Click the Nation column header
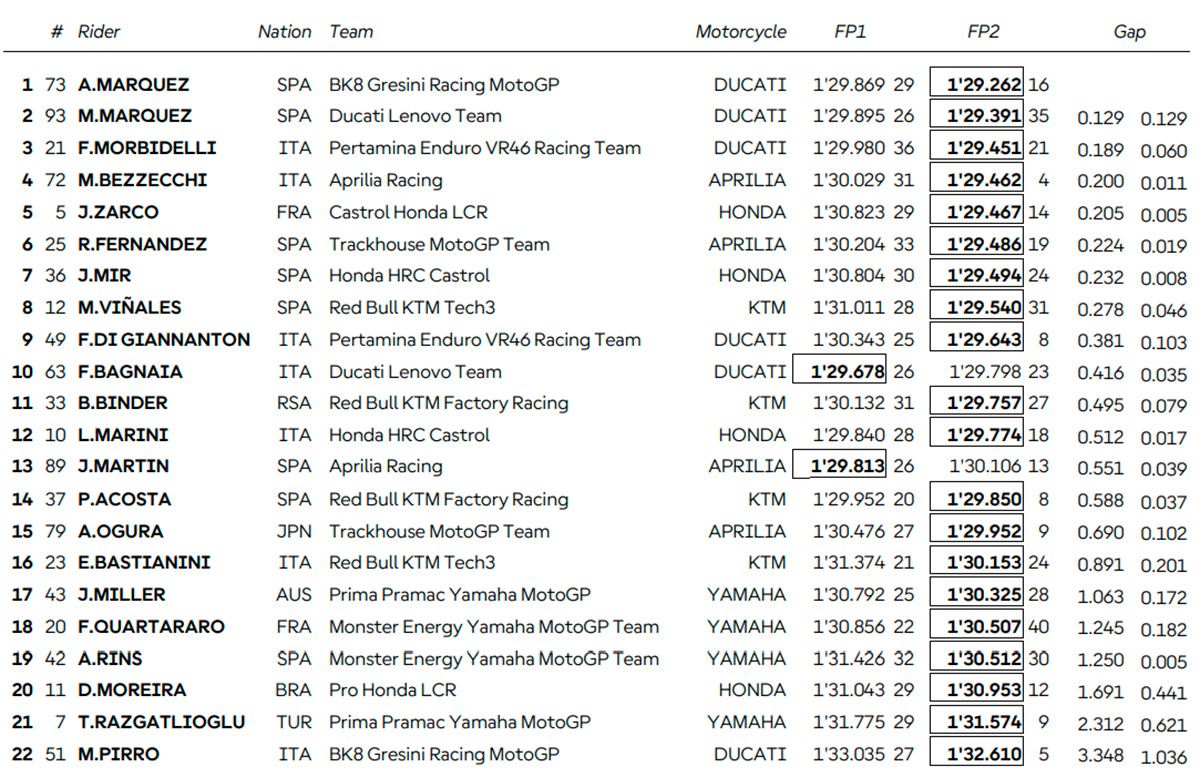 click(284, 32)
